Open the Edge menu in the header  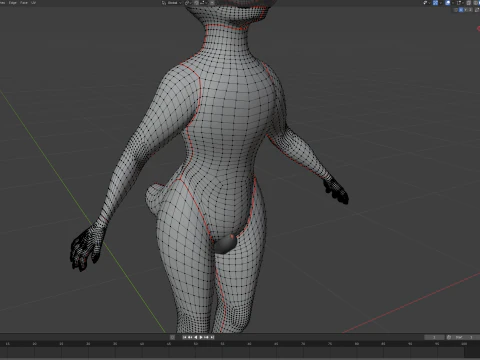click(13, 3)
